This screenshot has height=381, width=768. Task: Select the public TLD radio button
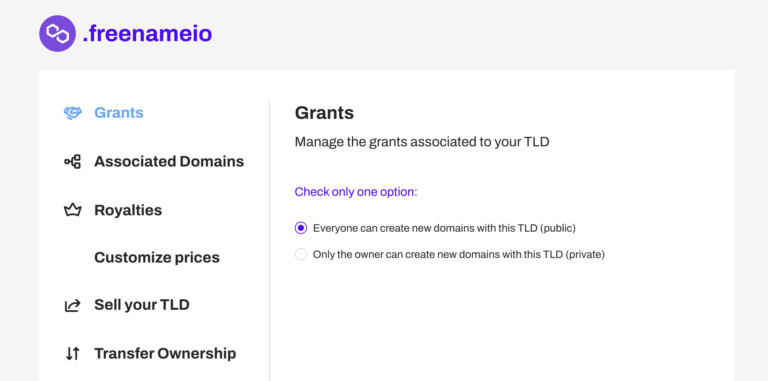pyautogui.click(x=301, y=228)
